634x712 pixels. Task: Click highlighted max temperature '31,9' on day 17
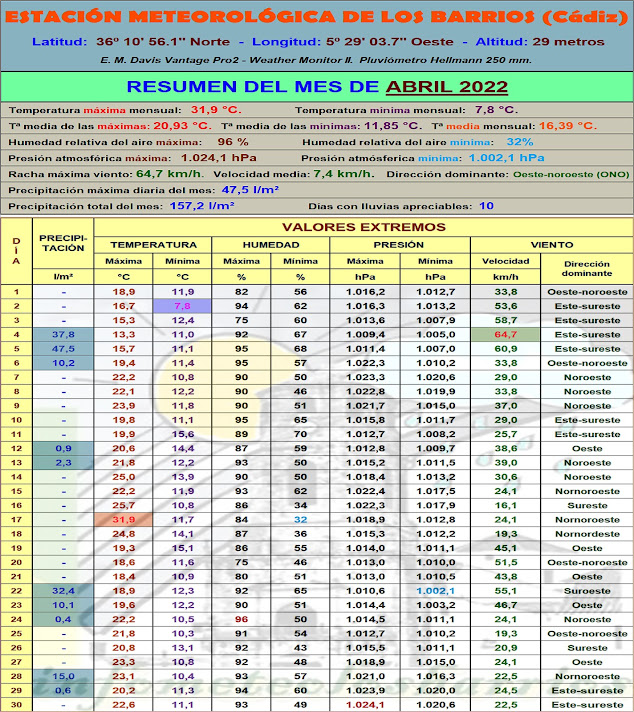(x=124, y=519)
